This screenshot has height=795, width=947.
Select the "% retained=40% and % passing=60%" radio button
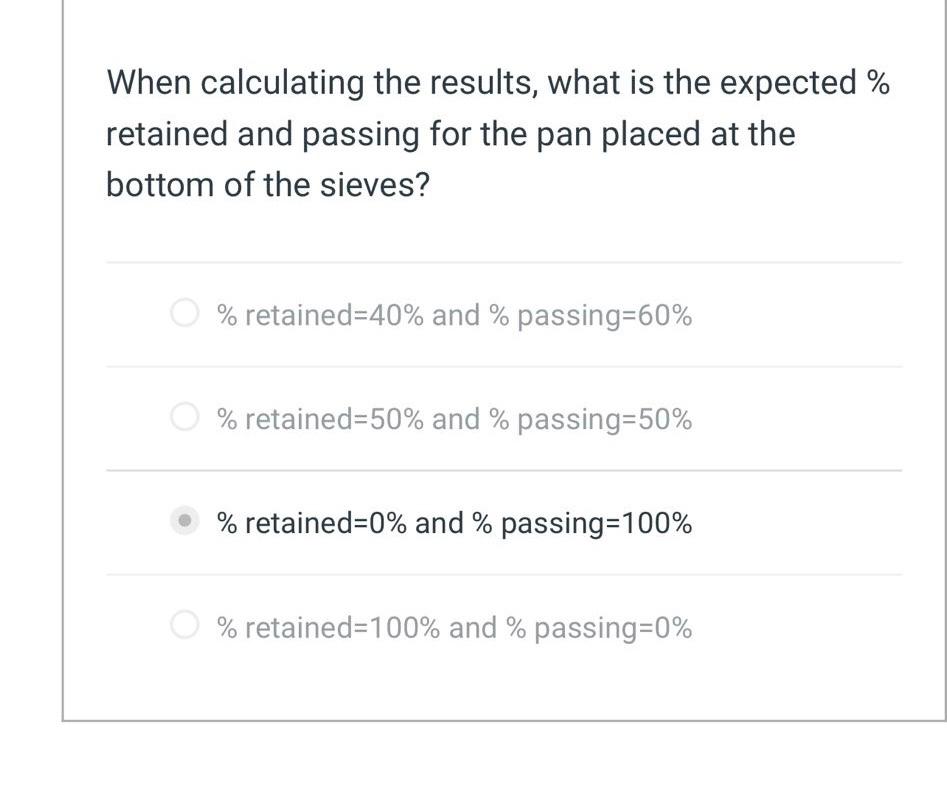(185, 313)
